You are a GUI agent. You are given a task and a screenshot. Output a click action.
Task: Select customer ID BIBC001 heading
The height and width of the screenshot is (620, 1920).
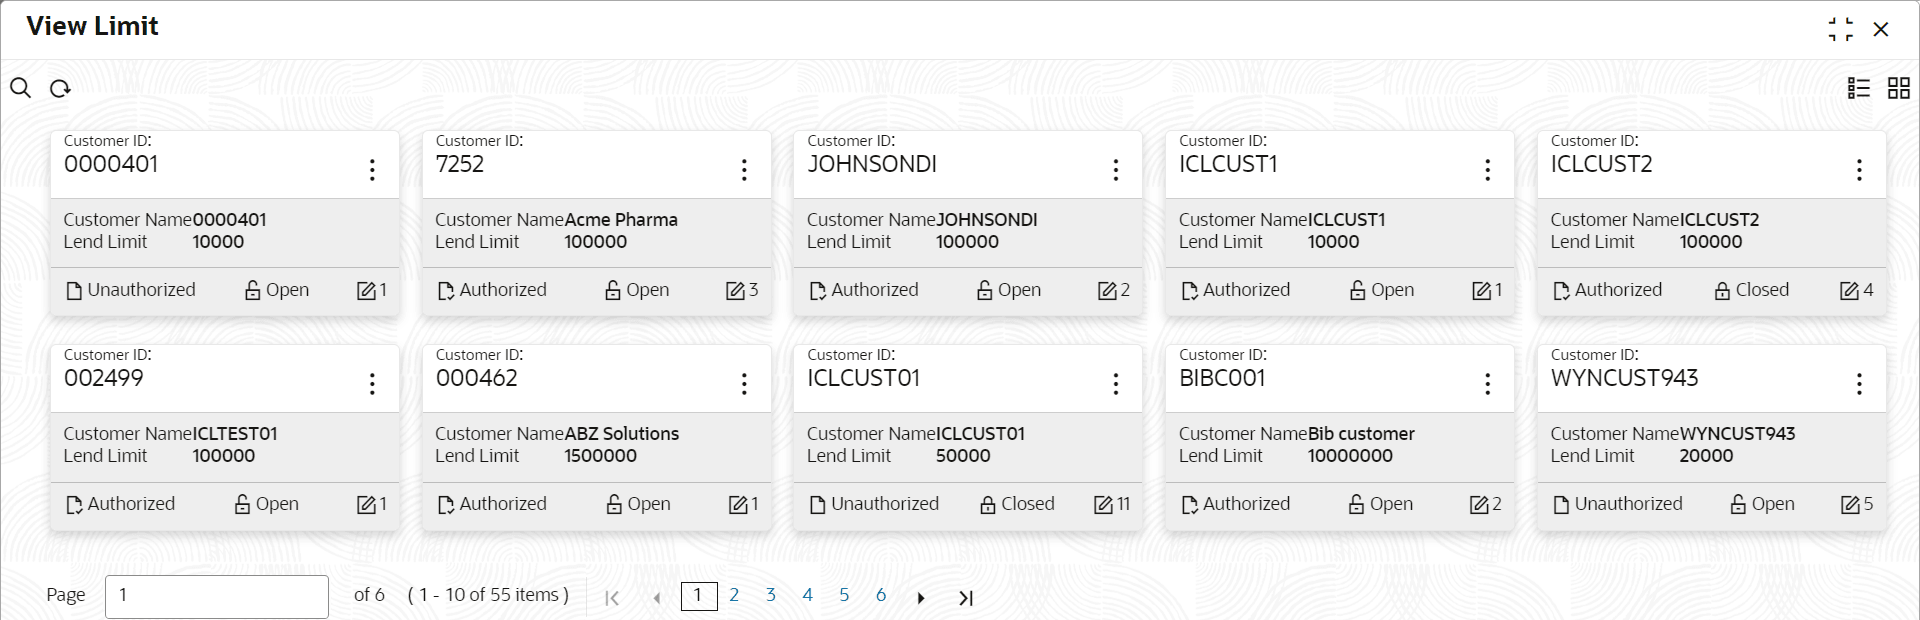tap(1222, 378)
